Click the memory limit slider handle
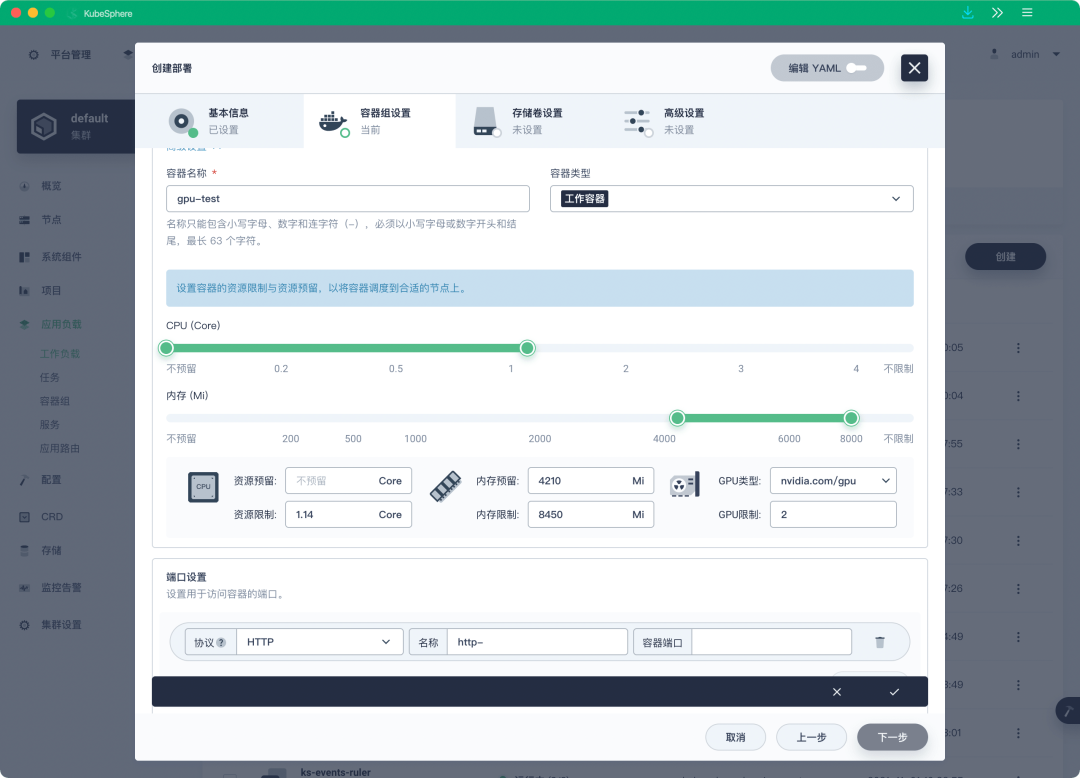The image size is (1080, 778). [x=851, y=418]
